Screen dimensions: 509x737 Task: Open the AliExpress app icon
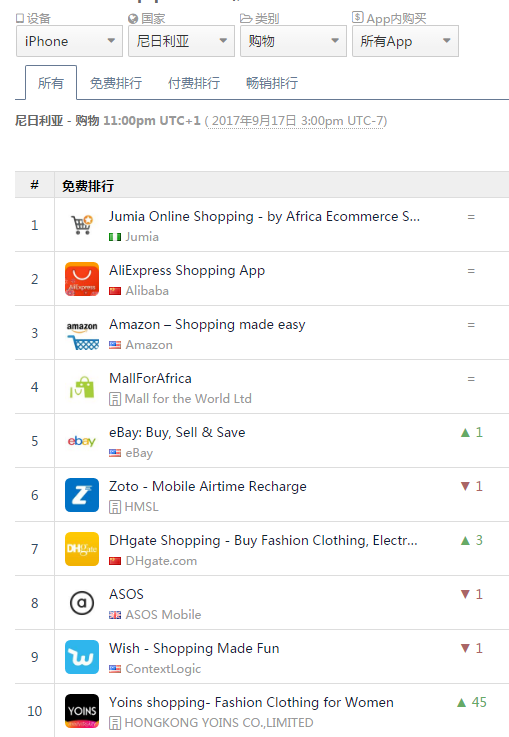tap(82, 279)
